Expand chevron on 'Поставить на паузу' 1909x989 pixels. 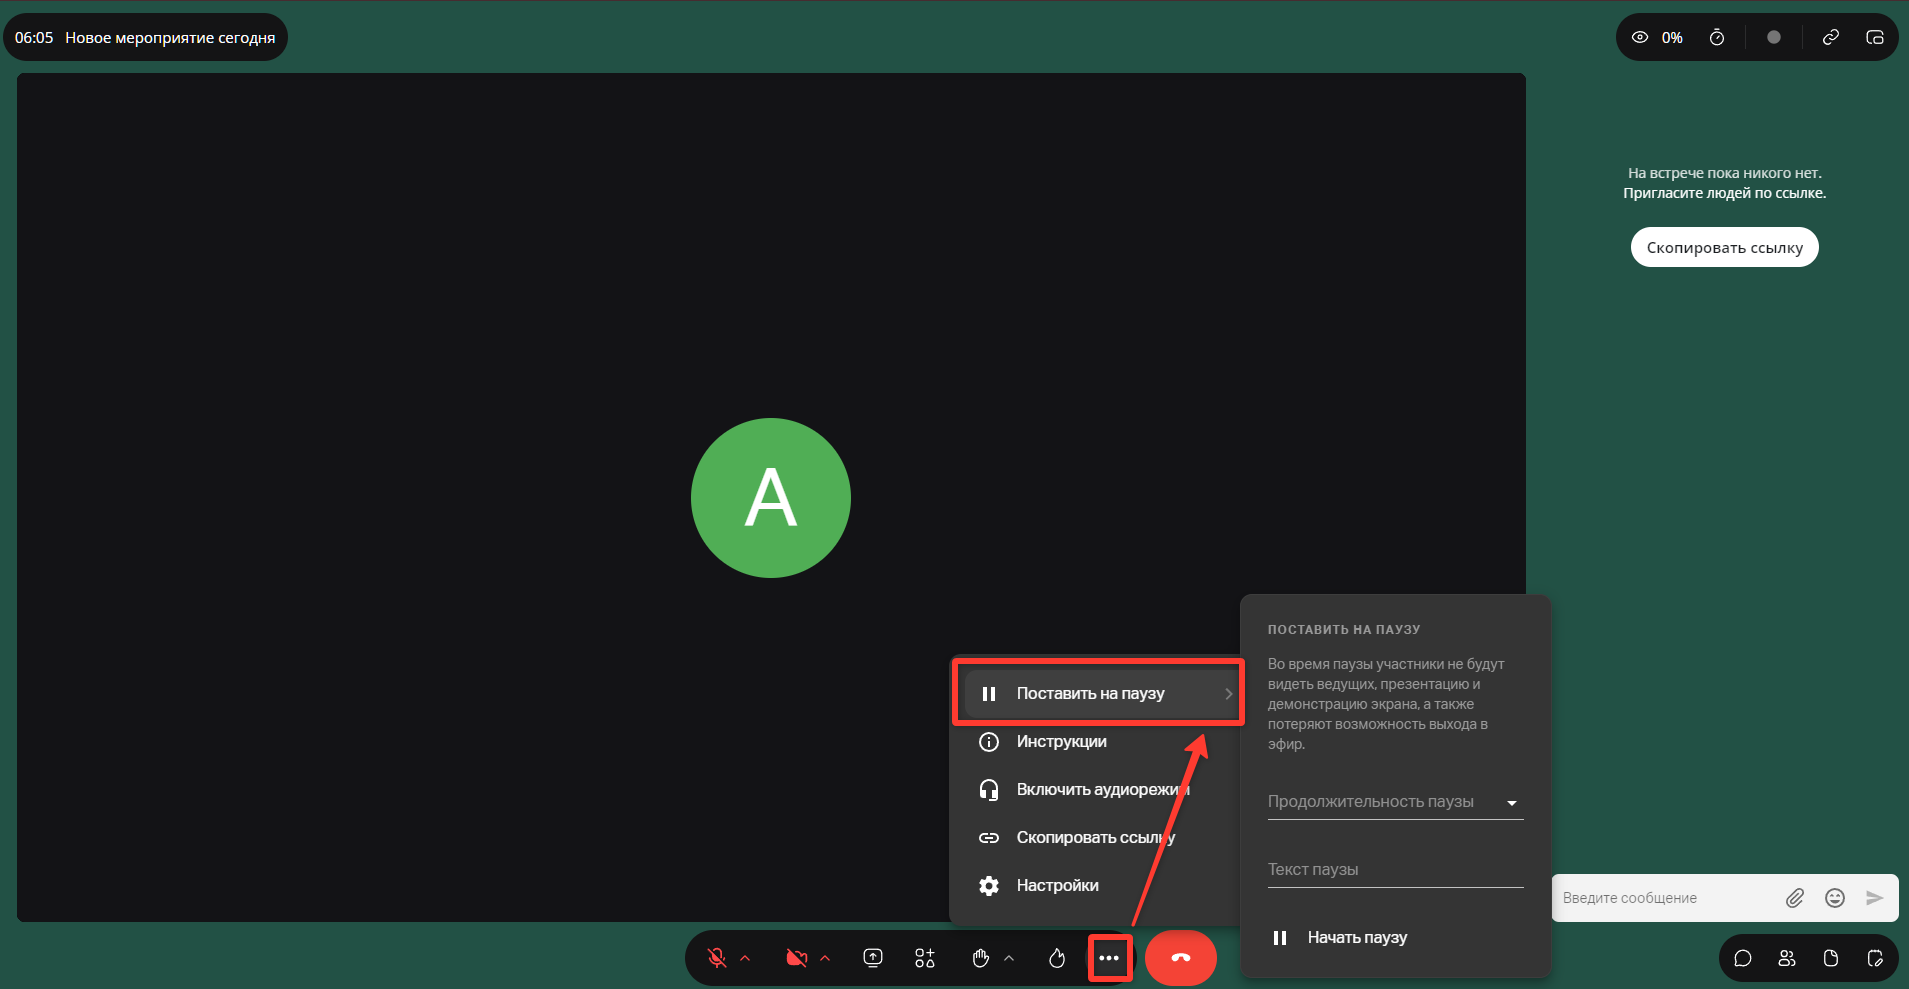click(x=1228, y=693)
